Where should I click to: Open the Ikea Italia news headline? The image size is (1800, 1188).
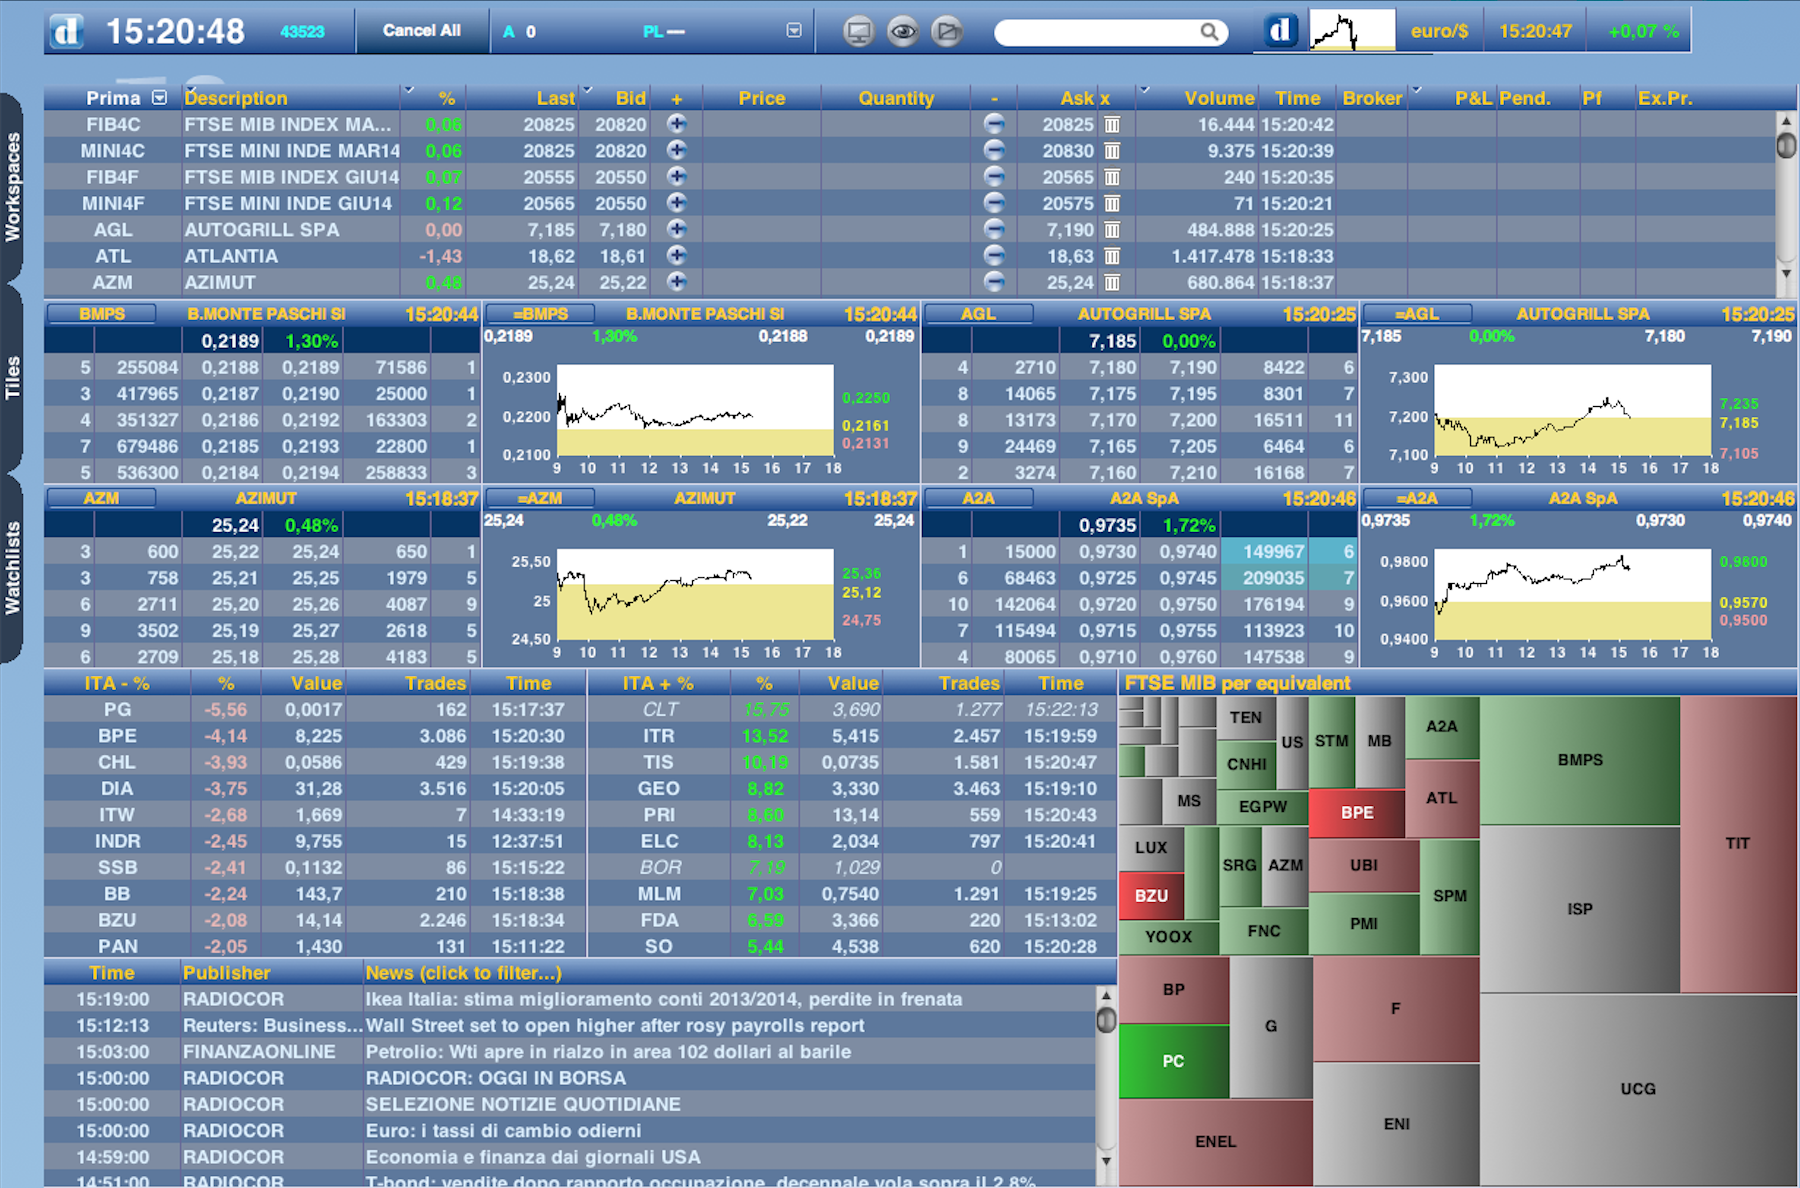tap(664, 999)
